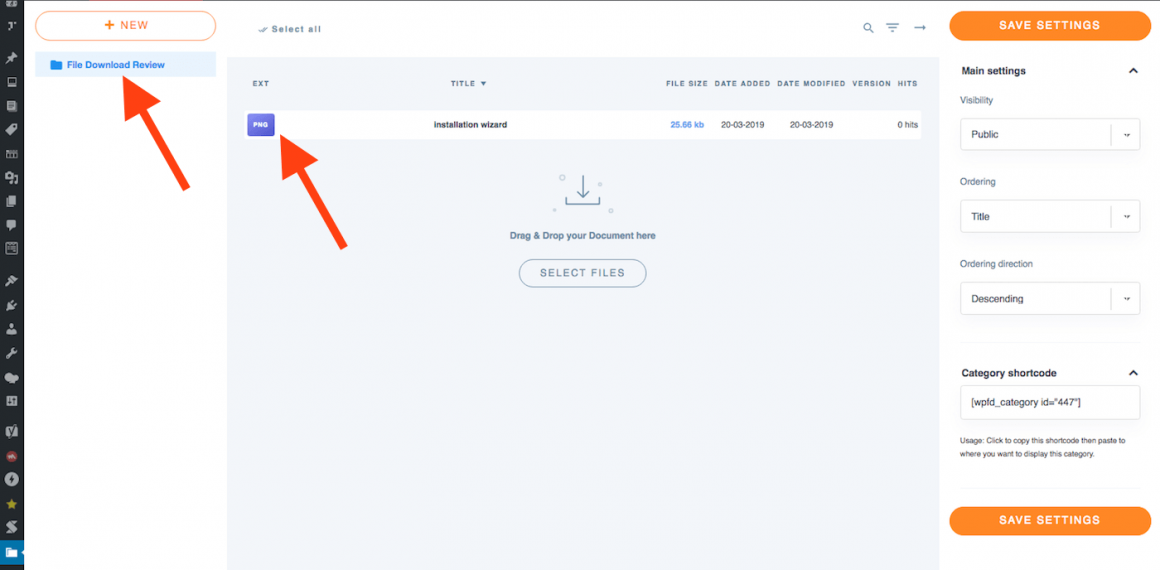Sort by HITS column header
Image resolution: width=1160 pixels, height=570 pixels.
pos(907,84)
